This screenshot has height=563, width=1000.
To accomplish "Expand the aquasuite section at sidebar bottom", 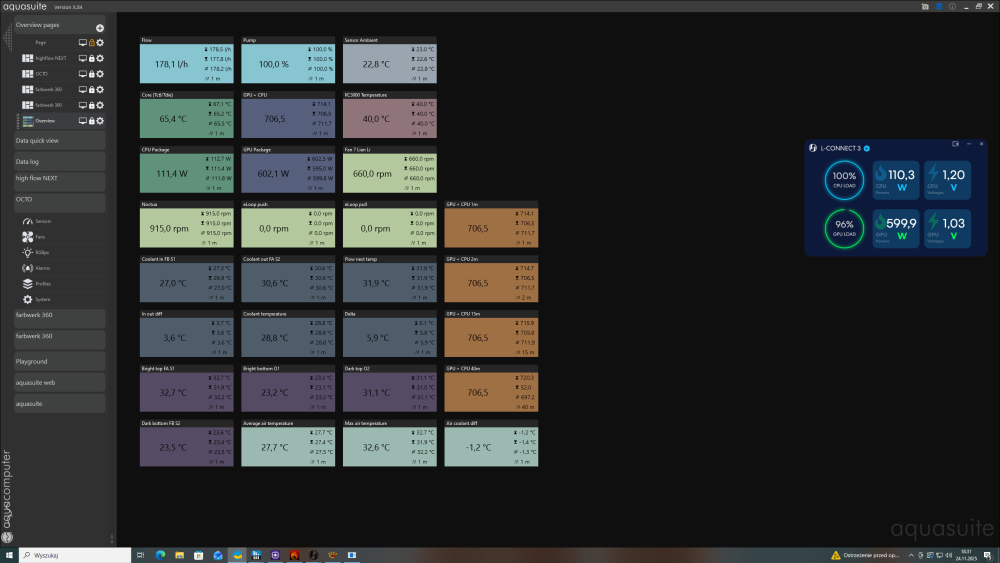I will point(59,404).
